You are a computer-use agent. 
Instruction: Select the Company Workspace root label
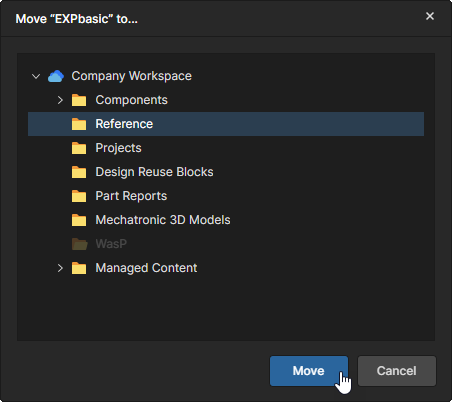click(132, 76)
